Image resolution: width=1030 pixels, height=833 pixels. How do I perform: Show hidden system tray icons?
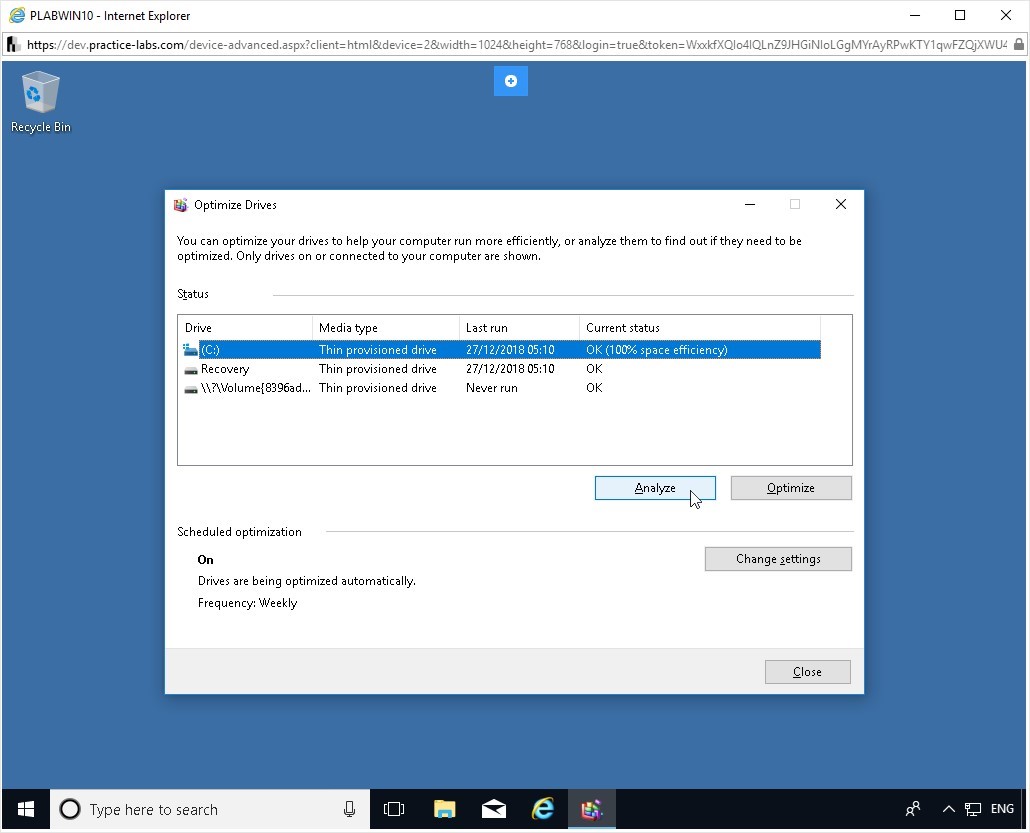click(949, 809)
